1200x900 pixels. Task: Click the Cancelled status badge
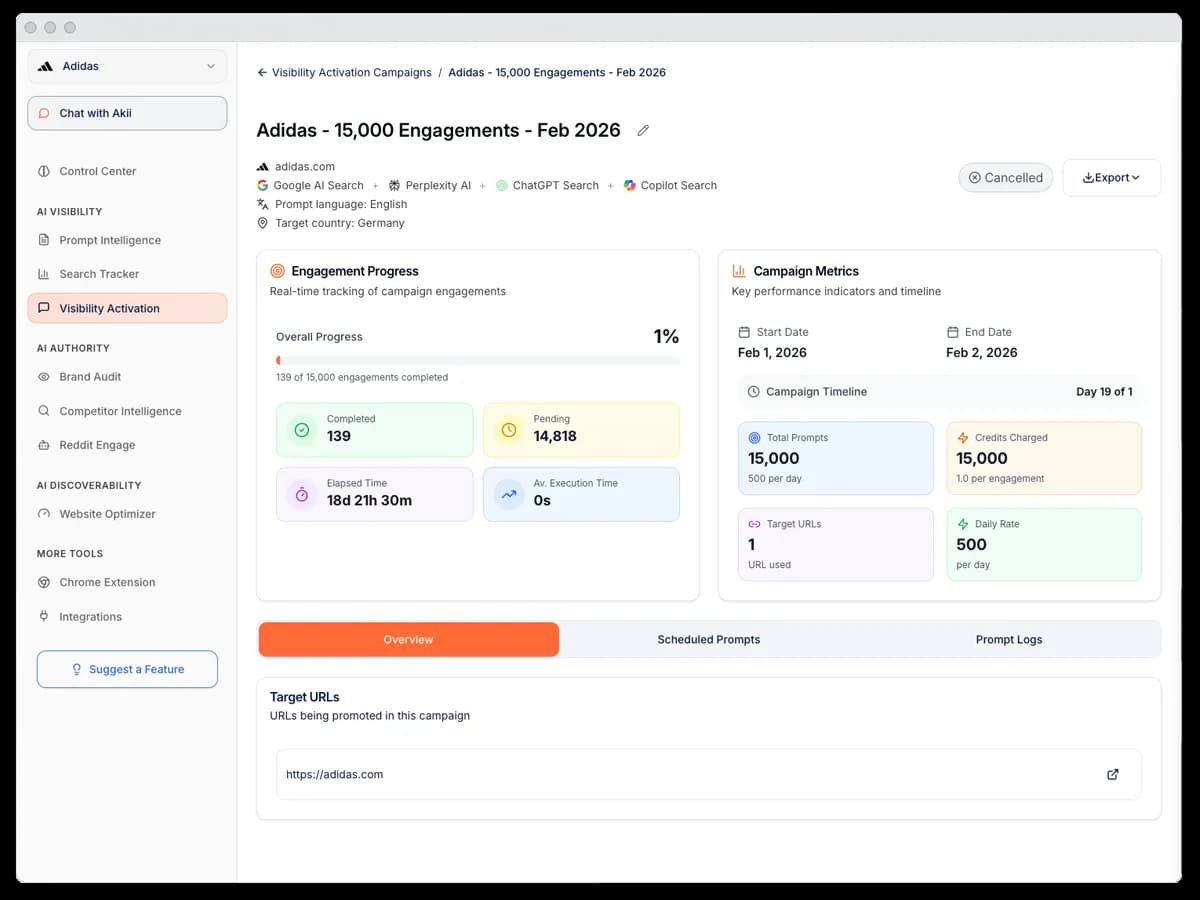tap(1005, 177)
